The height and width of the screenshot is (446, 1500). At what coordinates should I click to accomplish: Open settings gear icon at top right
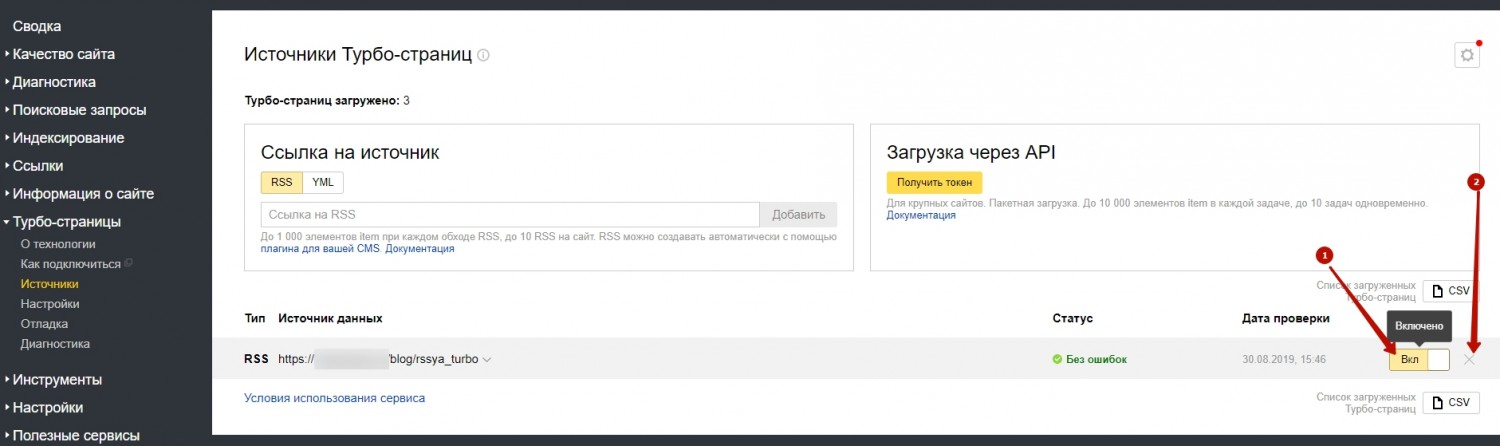tap(1467, 56)
